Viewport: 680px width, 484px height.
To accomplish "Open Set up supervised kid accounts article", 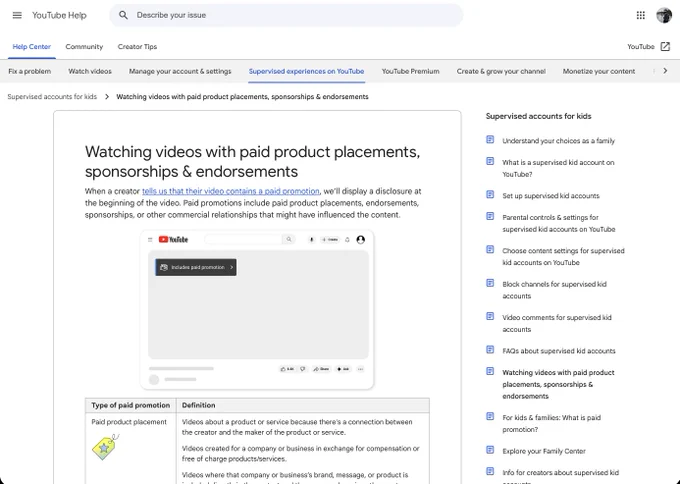I will pyautogui.click(x=551, y=196).
